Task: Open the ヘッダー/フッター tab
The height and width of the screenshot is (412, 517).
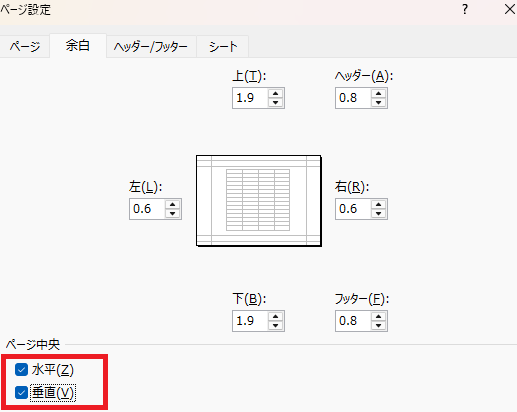Action: click(151, 46)
